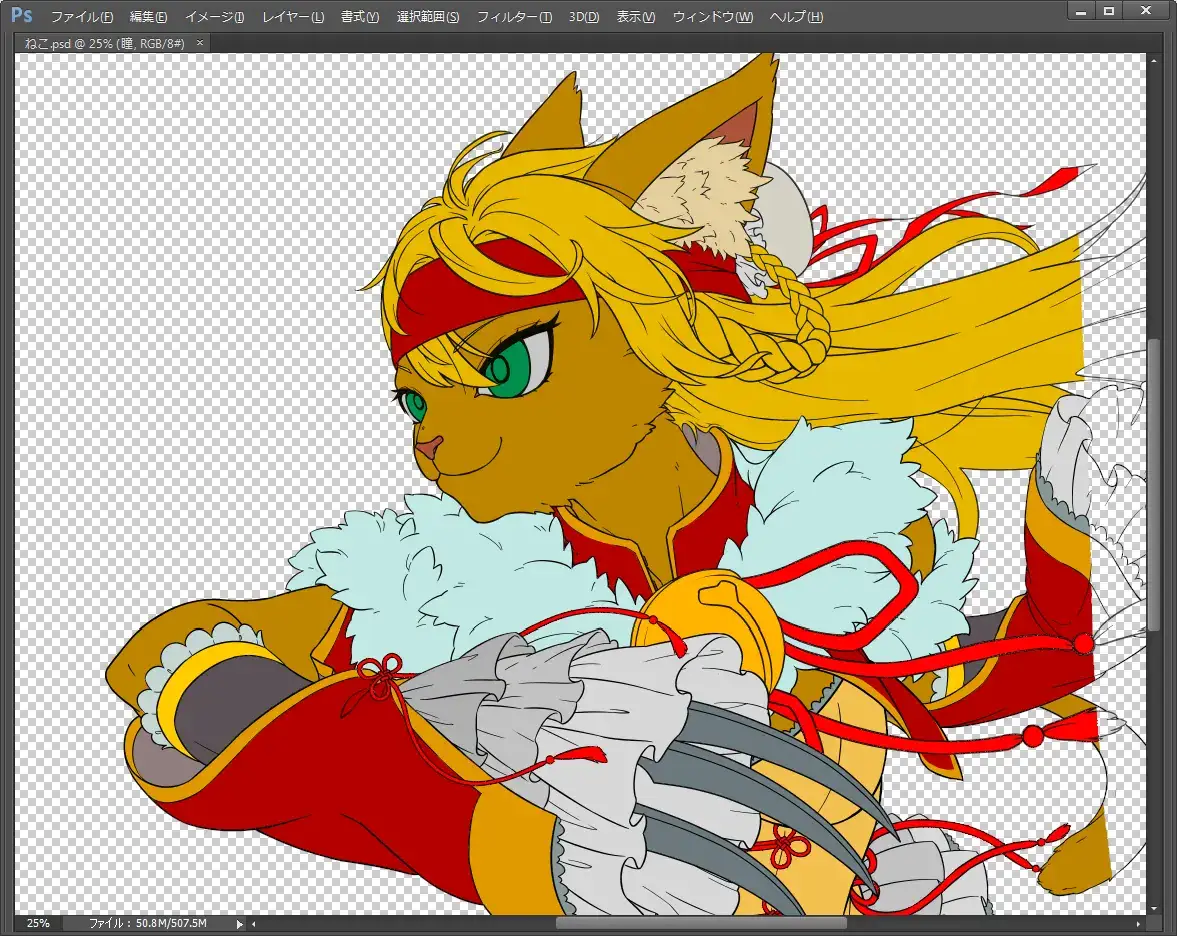Open the 書式(Y) menu
This screenshot has height=936, width=1177.
(x=360, y=18)
